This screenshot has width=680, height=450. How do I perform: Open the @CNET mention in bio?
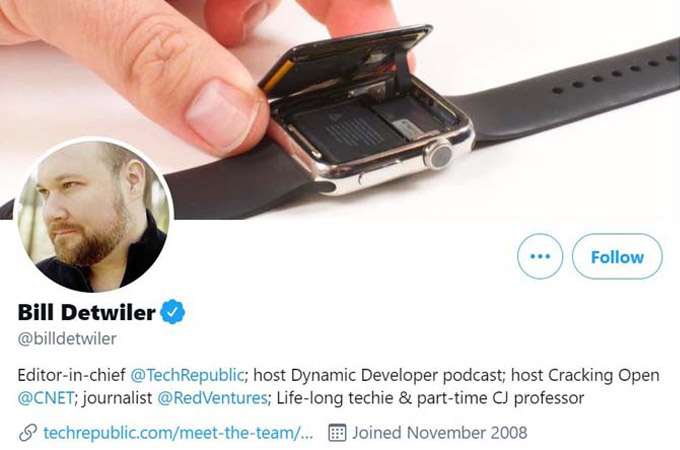46,398
